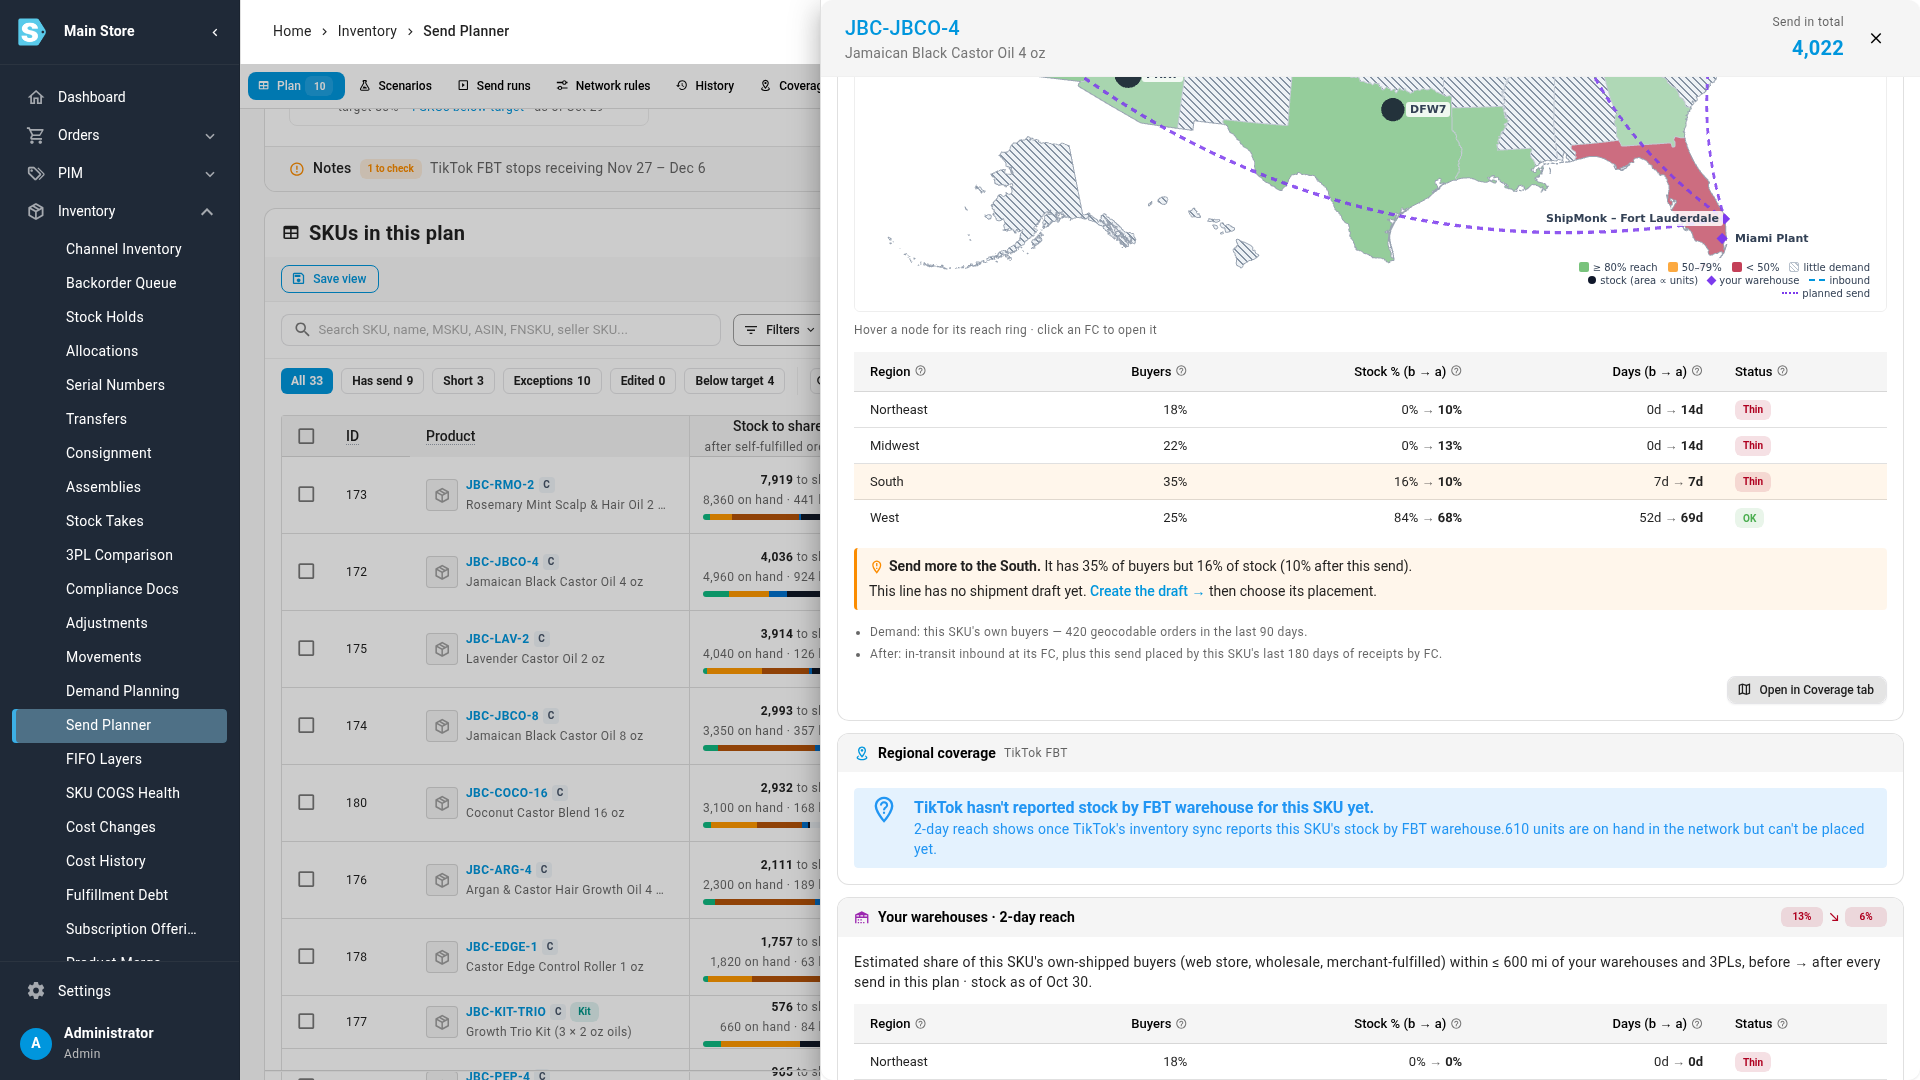
Task: Click the Inventory box icon
Action: (36, 211)
